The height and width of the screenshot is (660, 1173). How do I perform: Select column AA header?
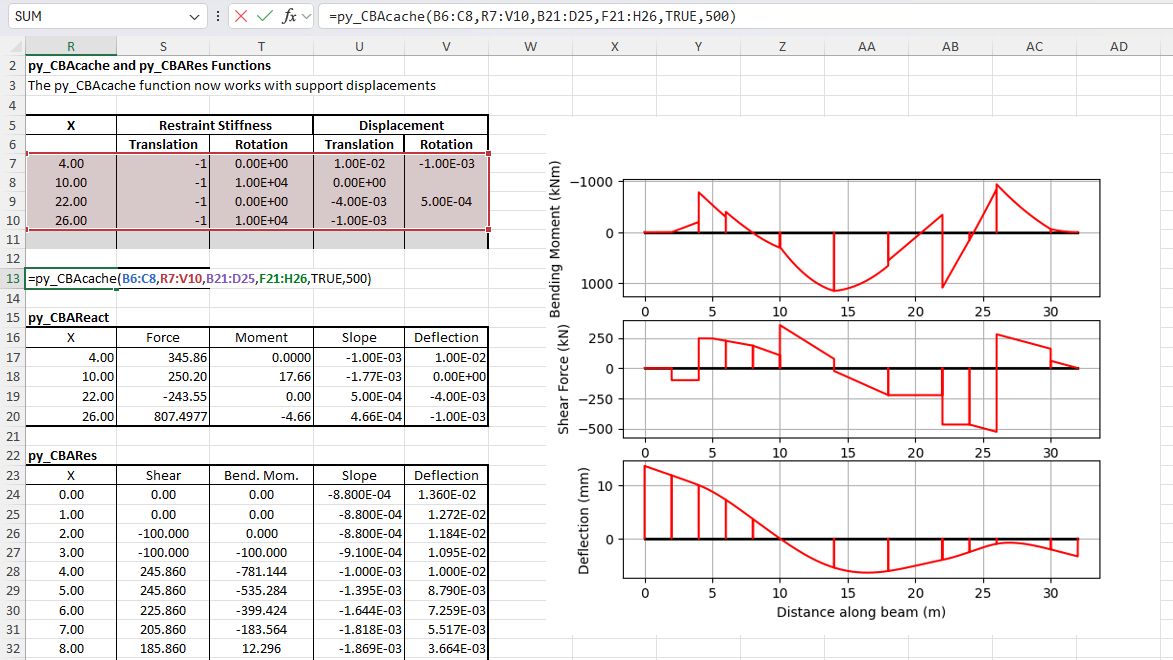point(866,47)
